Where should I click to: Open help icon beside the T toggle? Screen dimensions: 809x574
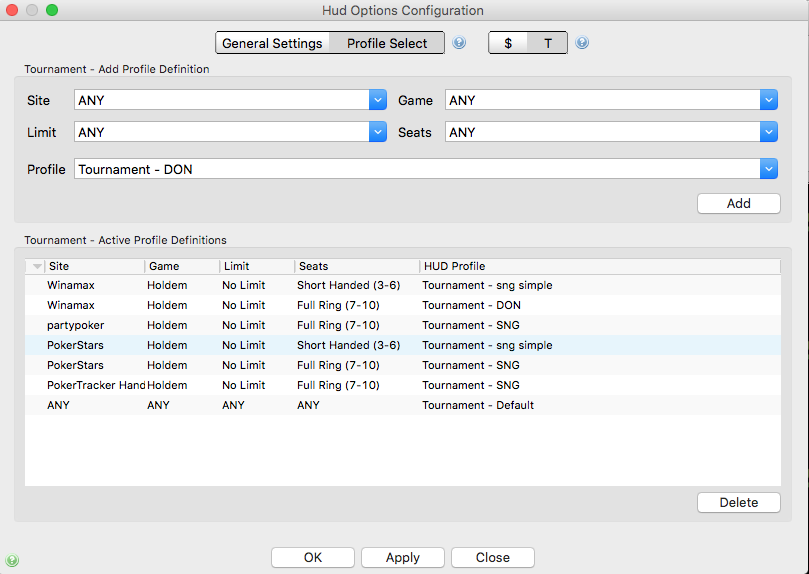(x=582, y=42)
